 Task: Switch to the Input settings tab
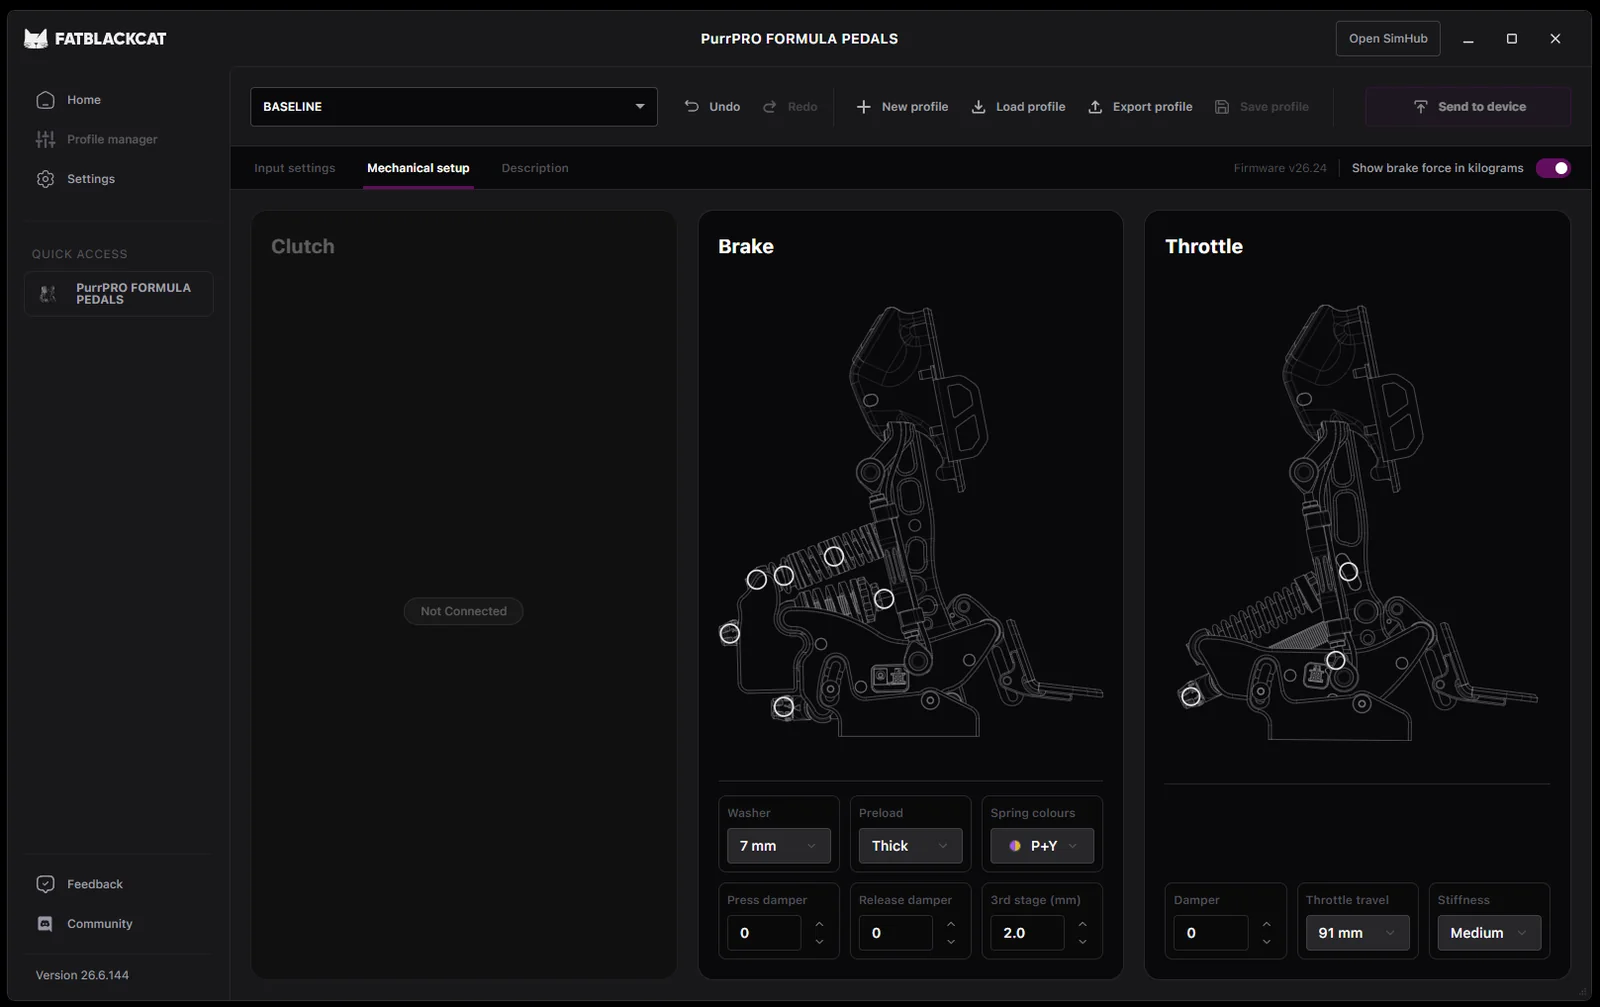(295, 168)
